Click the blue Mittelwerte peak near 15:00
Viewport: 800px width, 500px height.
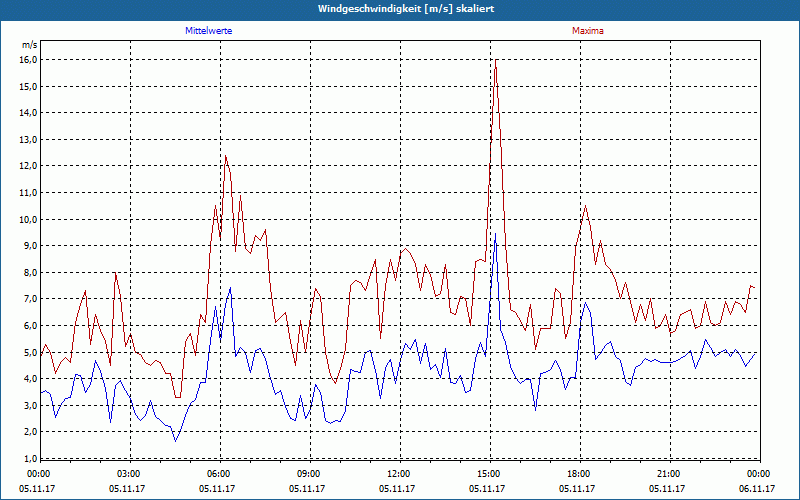495,235
